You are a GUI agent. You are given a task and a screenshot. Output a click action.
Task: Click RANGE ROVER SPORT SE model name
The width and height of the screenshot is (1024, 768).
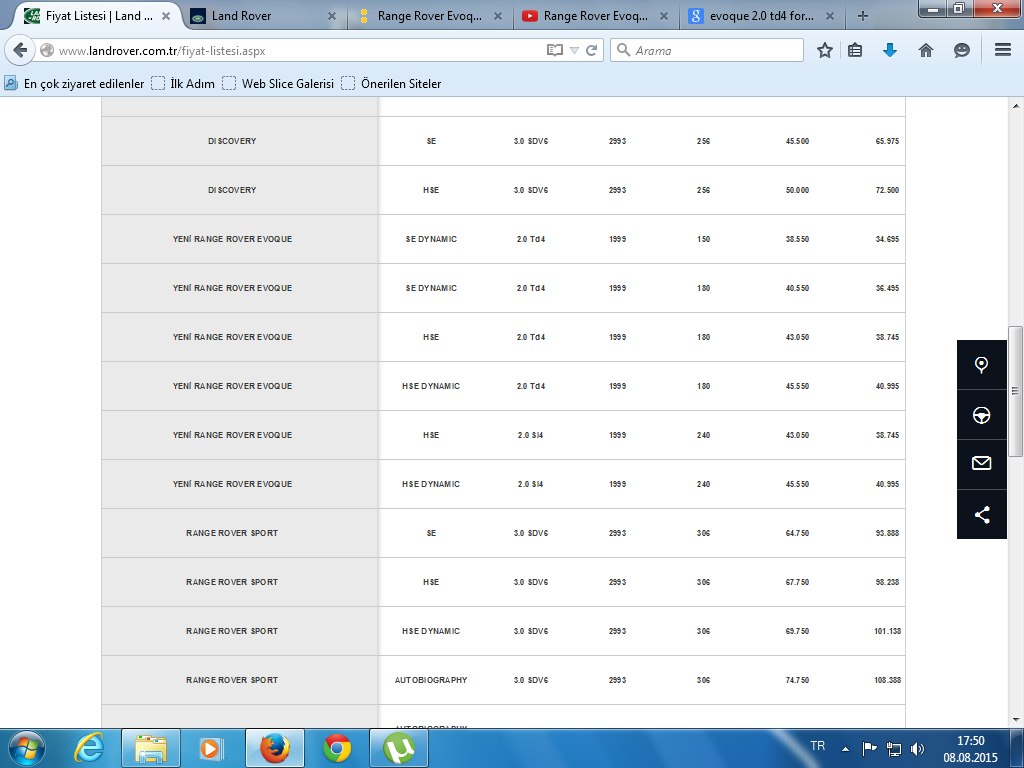click(232, 533)
